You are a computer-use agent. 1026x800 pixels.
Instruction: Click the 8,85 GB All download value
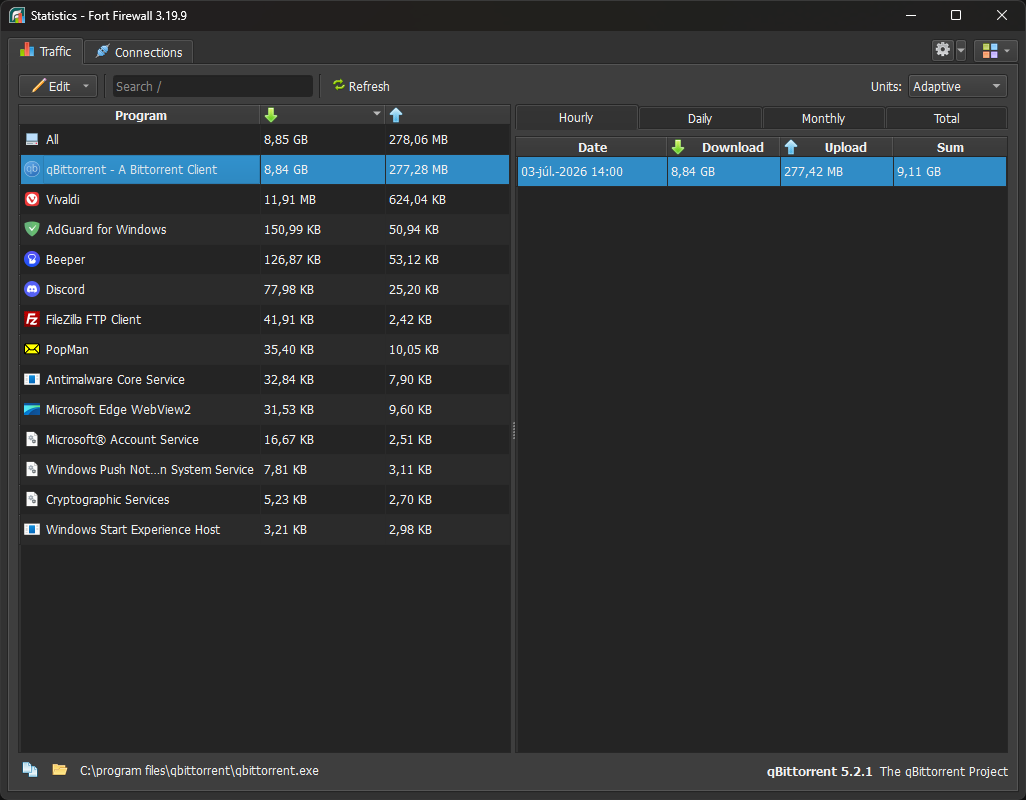coord(286,139)
